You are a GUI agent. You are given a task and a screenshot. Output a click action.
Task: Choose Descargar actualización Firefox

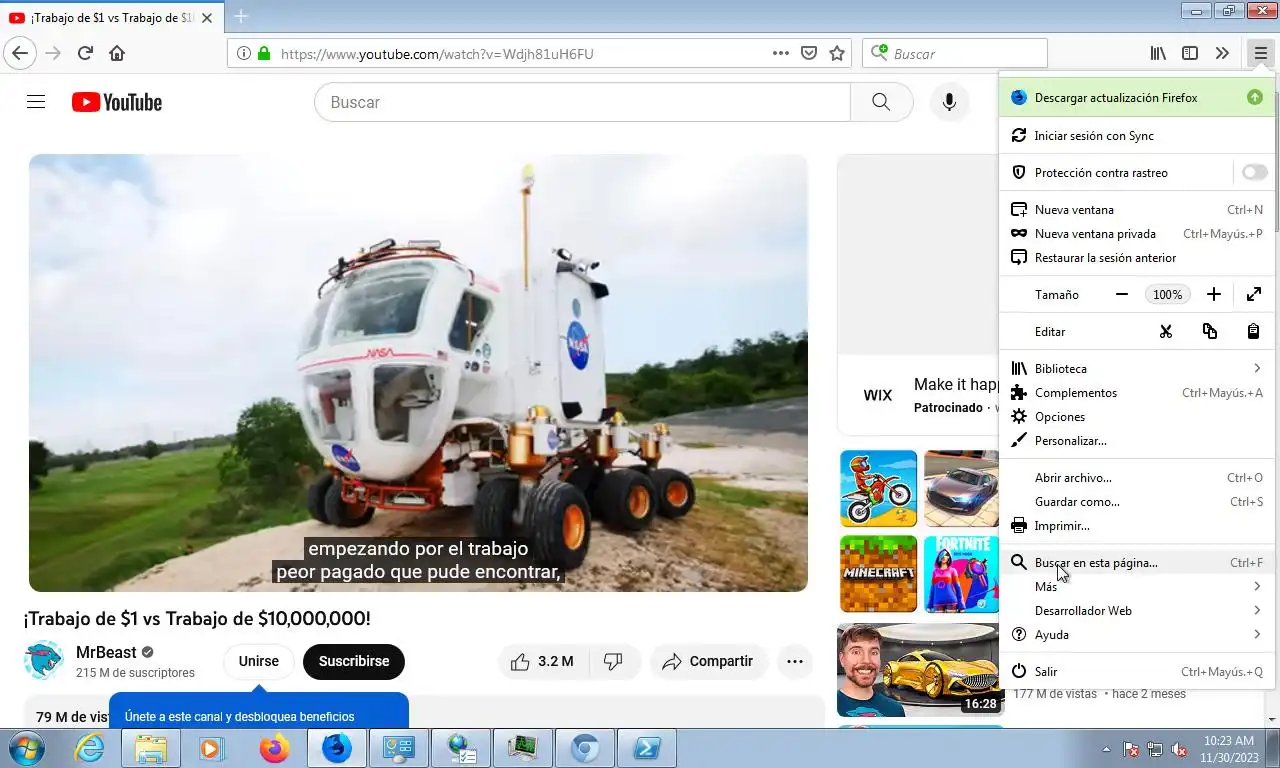(1137, 97)
